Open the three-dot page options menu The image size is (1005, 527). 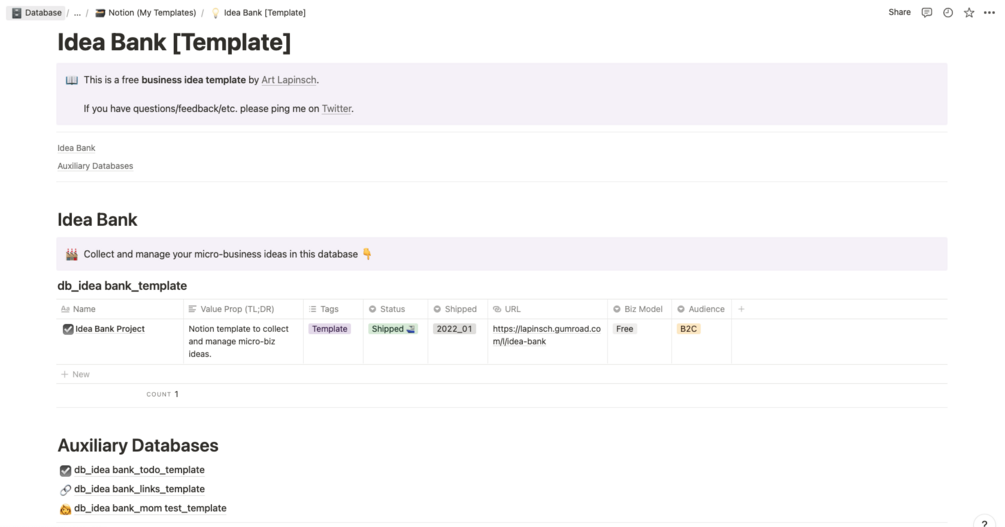(x=989, y=13)
